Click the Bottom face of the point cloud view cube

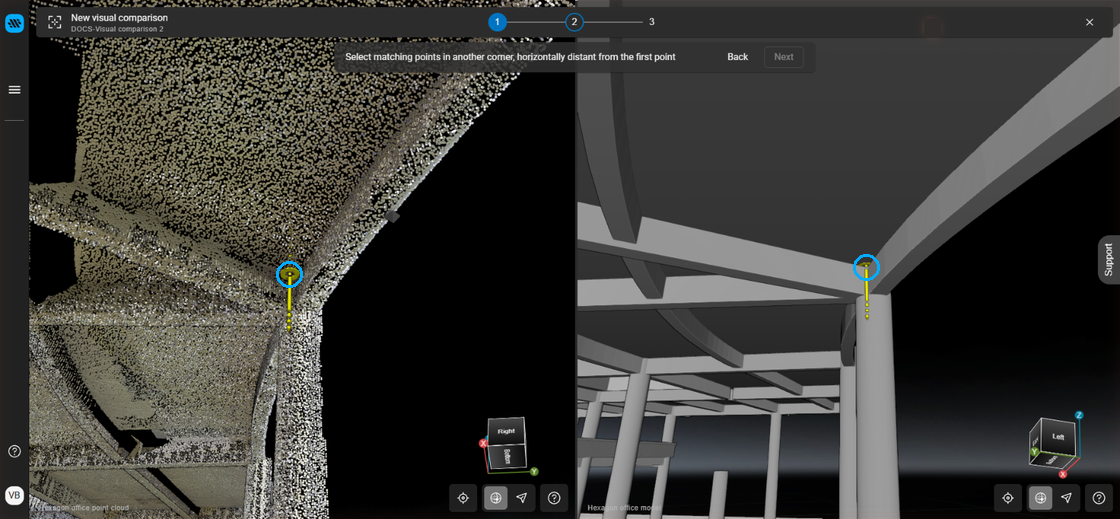point(507,457)
